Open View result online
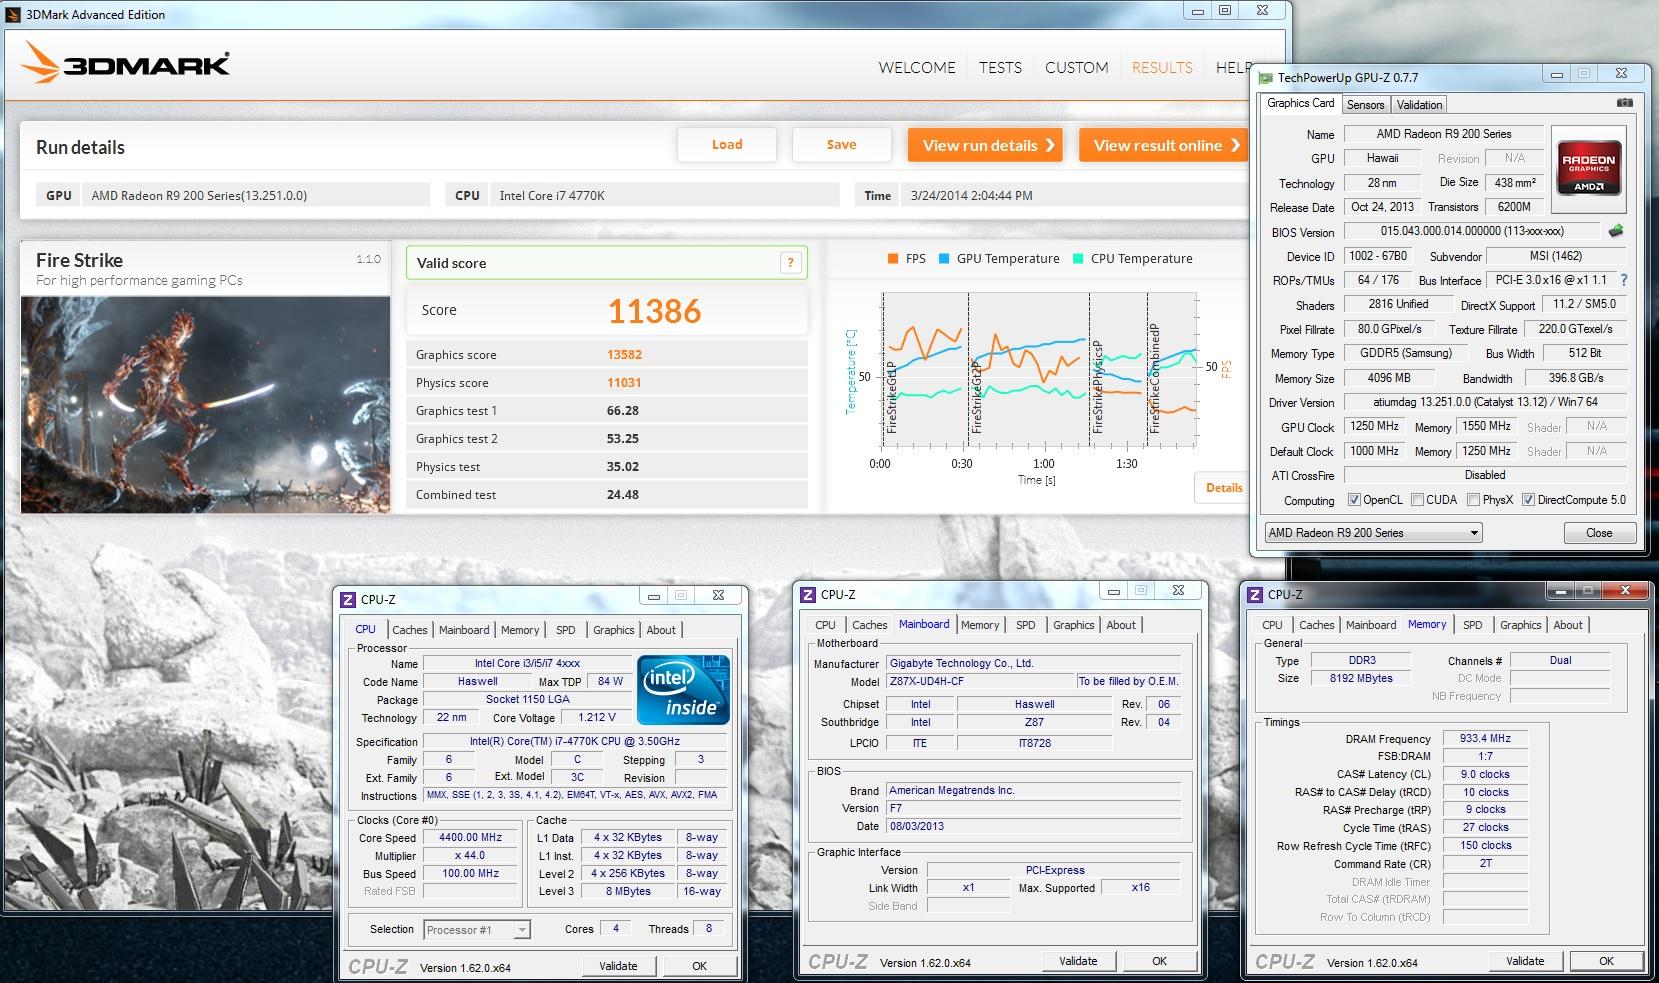1659x983 pixels. 1165,145
